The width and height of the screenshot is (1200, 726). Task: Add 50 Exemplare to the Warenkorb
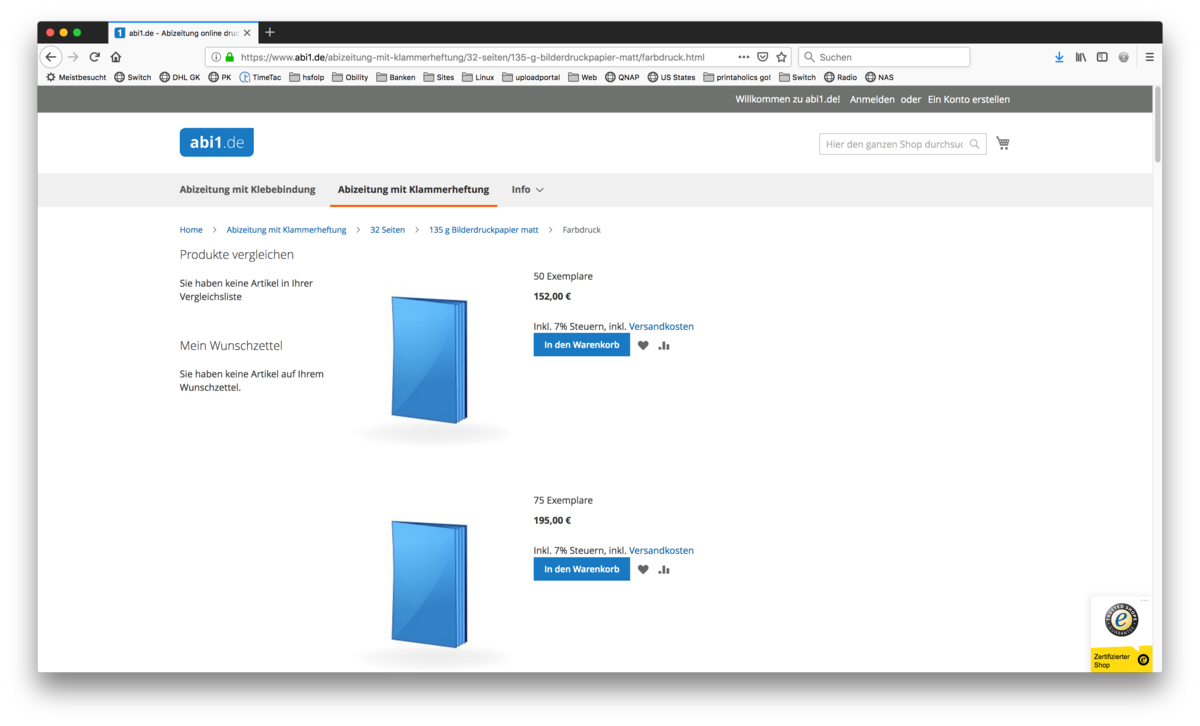click(x=581, y=345)
